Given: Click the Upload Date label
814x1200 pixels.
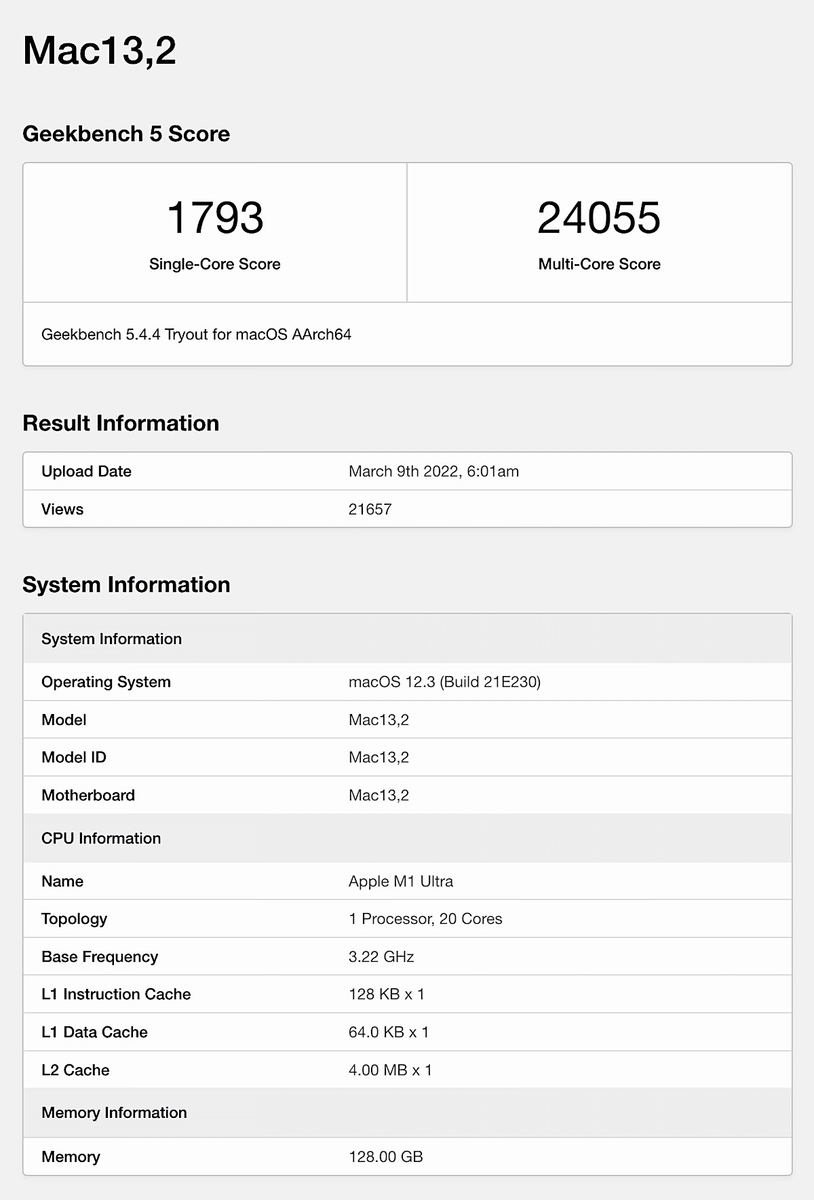Looking at the screenshot, I should tap(86, 471).
